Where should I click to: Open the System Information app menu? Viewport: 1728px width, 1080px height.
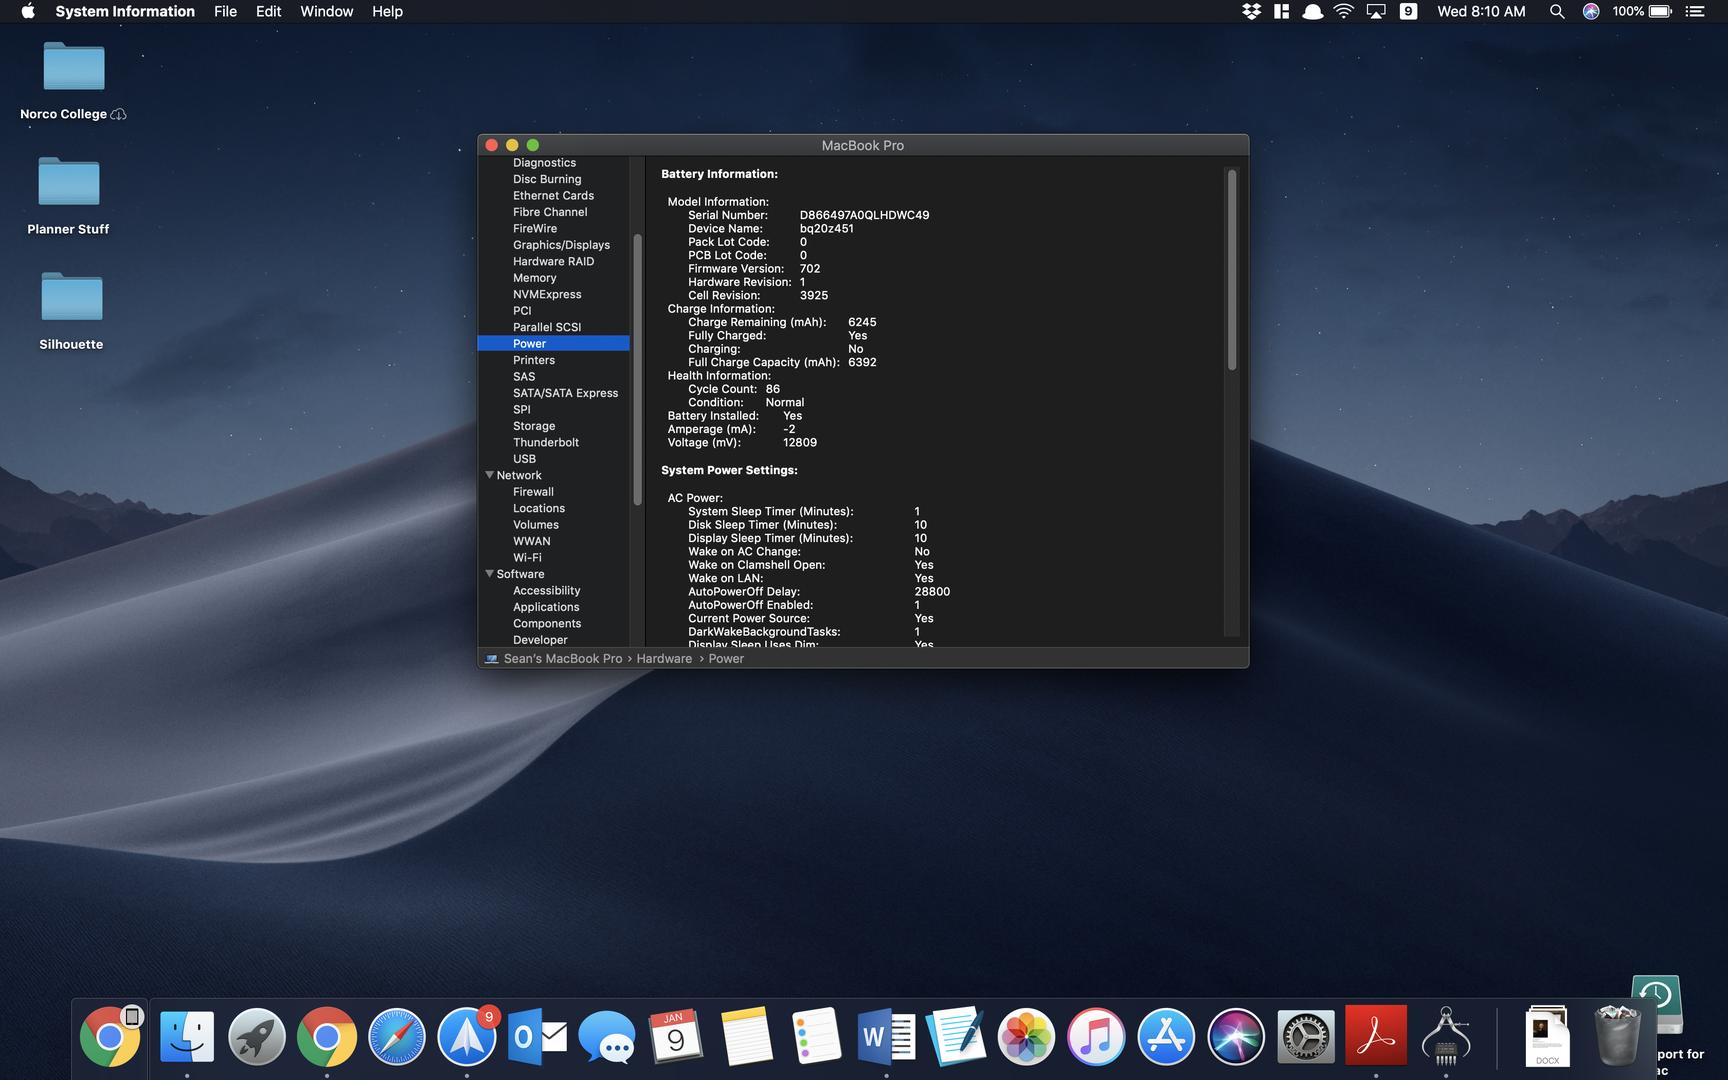click(x=125, y=11)
